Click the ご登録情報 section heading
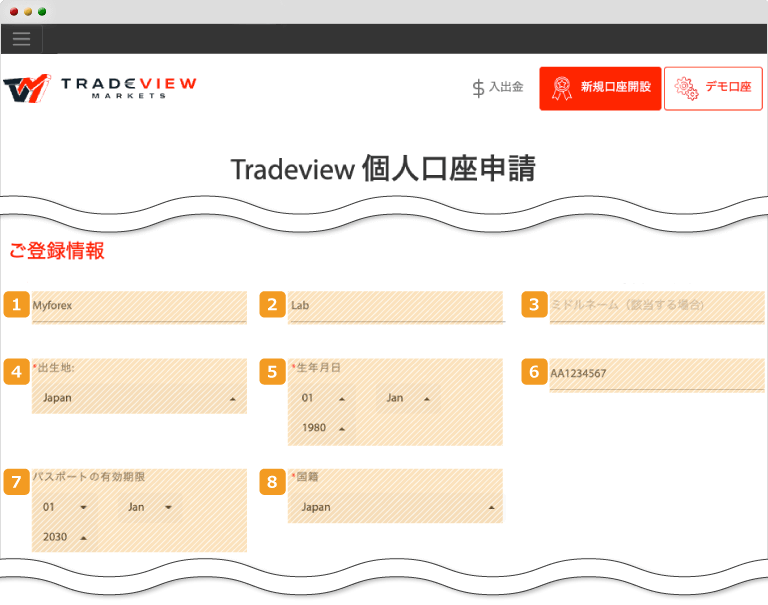The width and height of the screenshot is (768, 605). coord(57,250)
